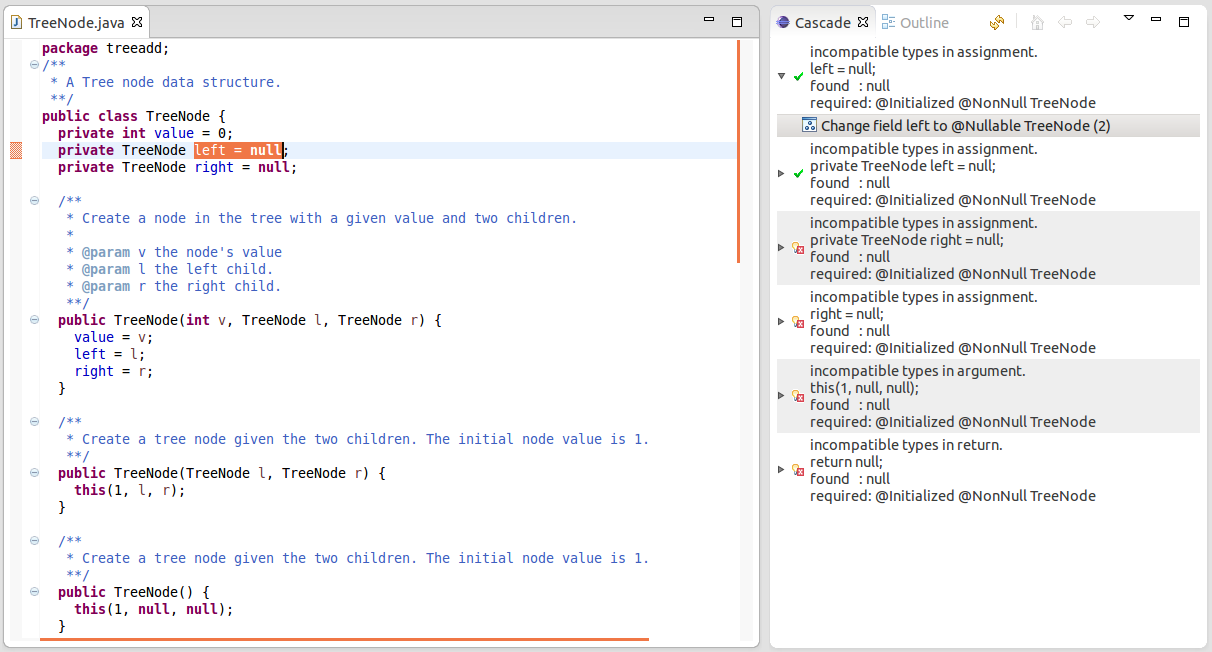The width and height of the screenshot is (1212, 652).
Task: Fold the no-argument TreeNode() constructor
Action: (34, 592)
